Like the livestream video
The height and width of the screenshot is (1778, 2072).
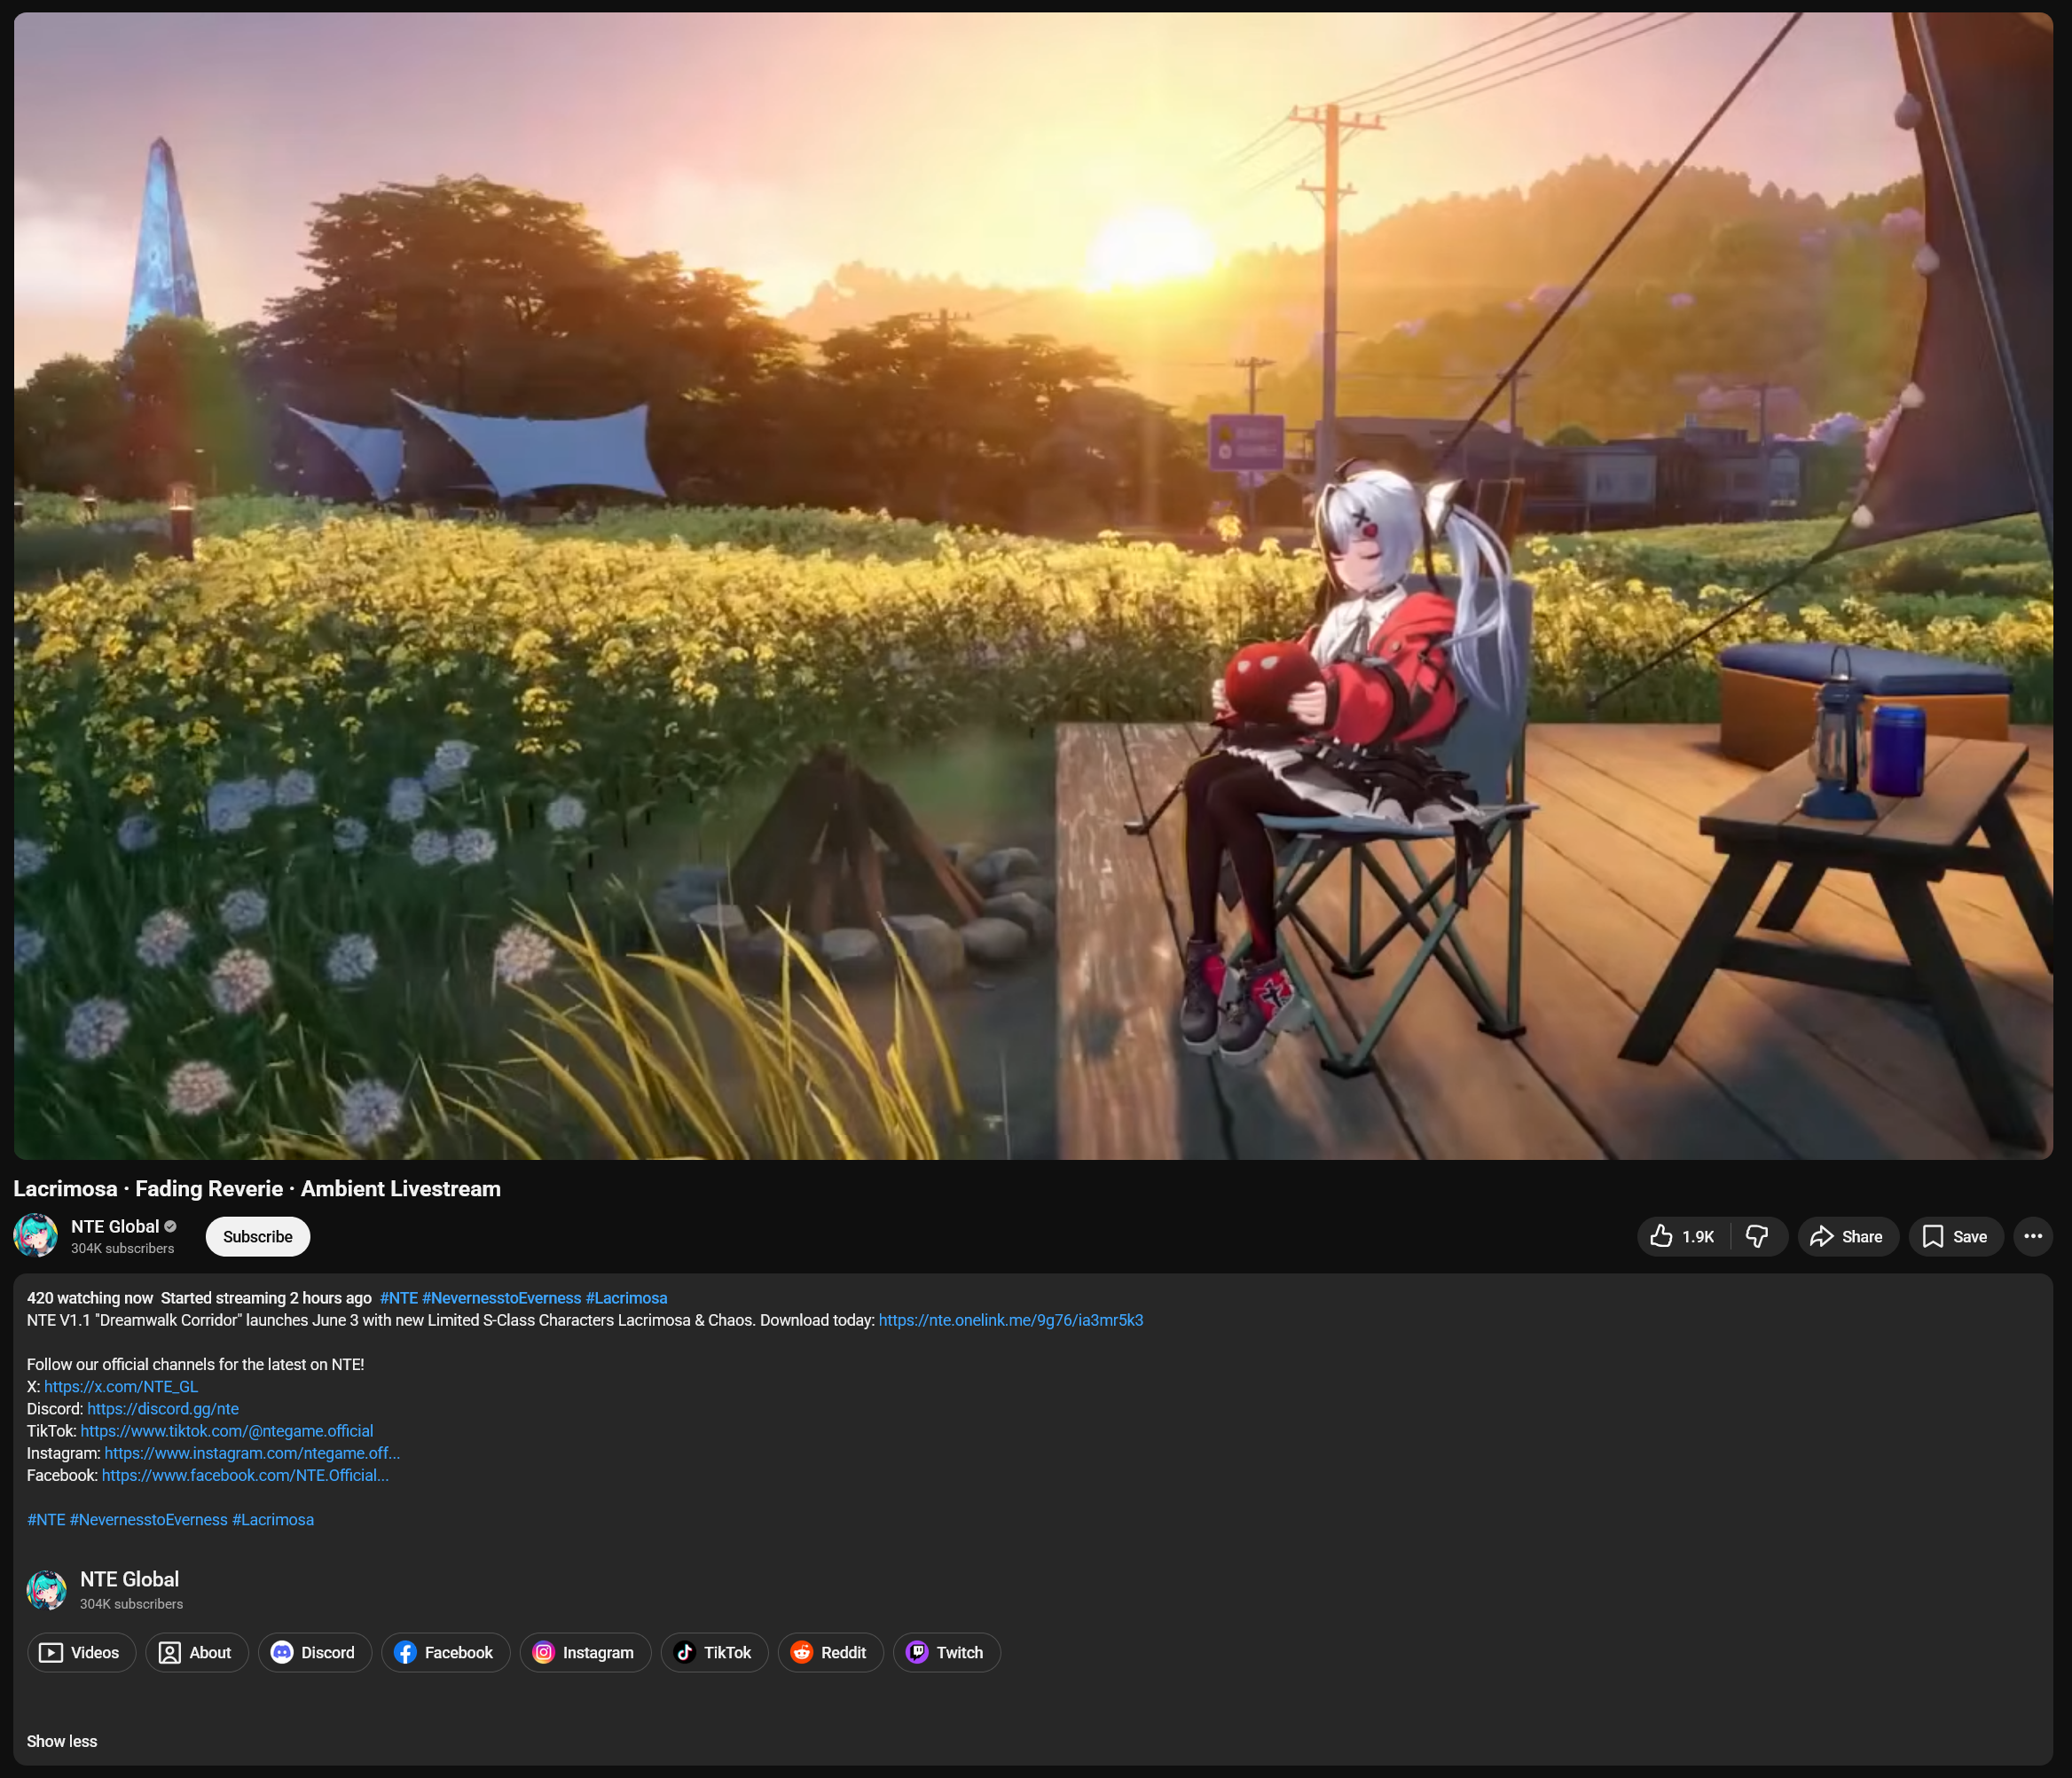tap(1683, 1237)
